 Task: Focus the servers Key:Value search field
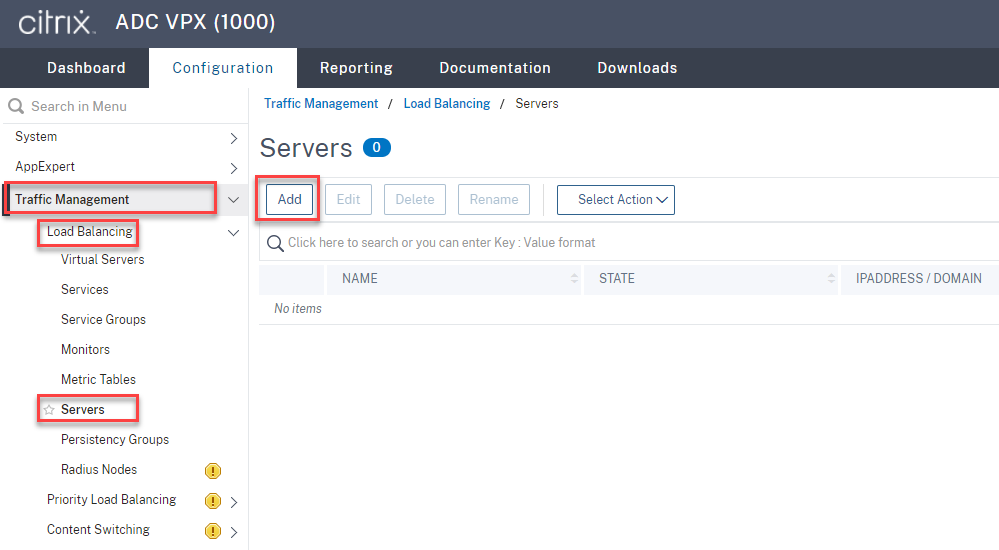[628, 243]
